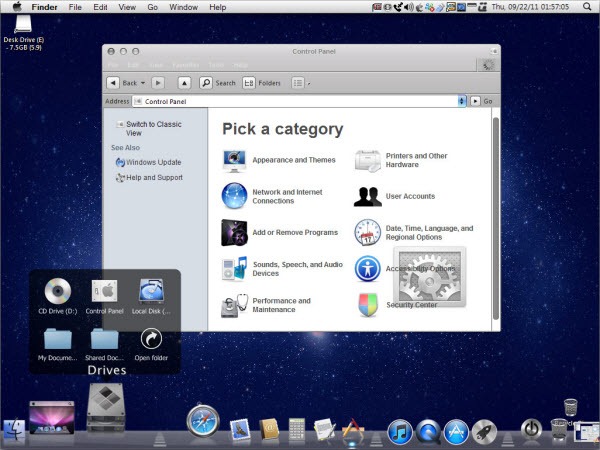Open pencil-and-ruler application icon in dock
Screen dimensions: 600x450
click(x=353, y=430)
